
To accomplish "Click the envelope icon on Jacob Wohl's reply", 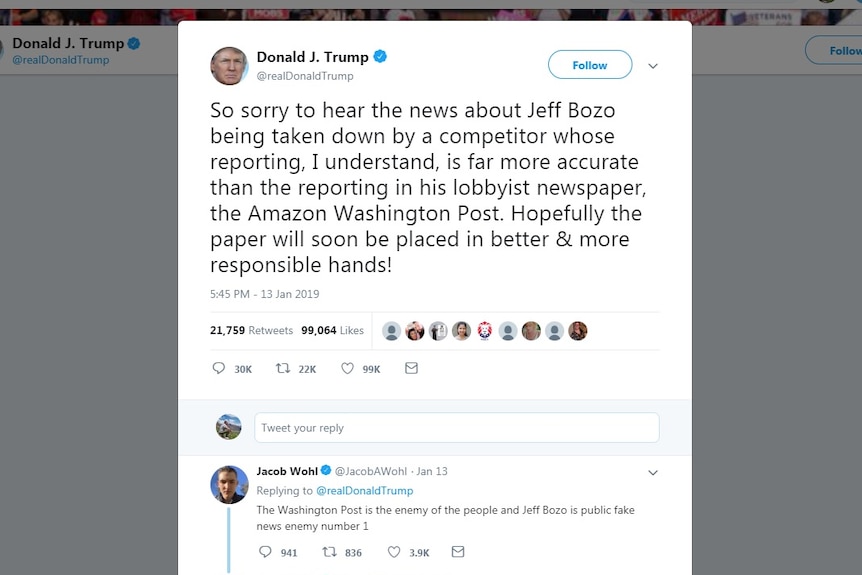I will [x=458, y=551].
